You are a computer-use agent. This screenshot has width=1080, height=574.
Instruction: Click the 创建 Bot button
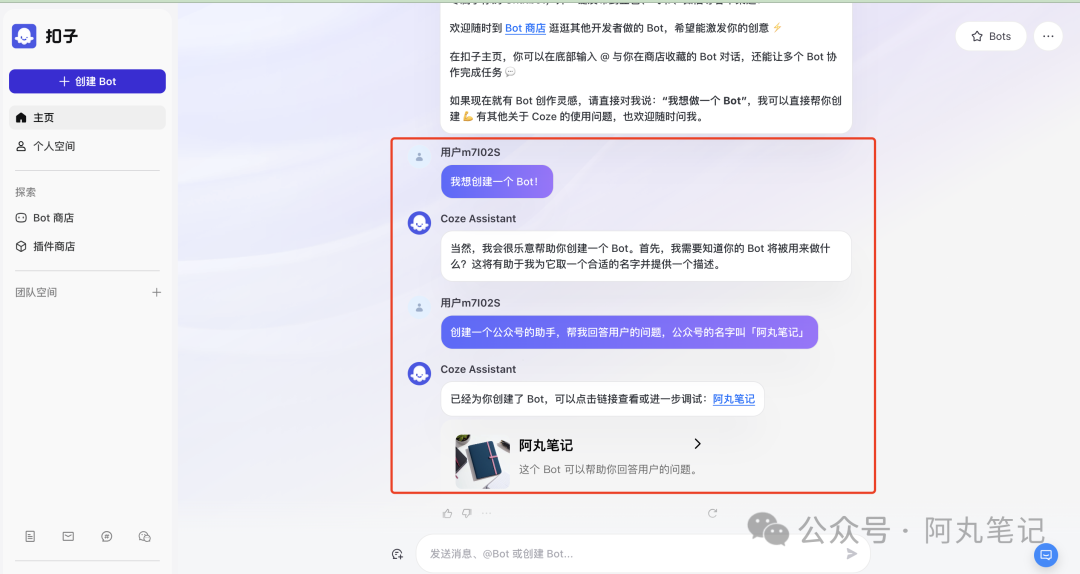coord(87,81)
